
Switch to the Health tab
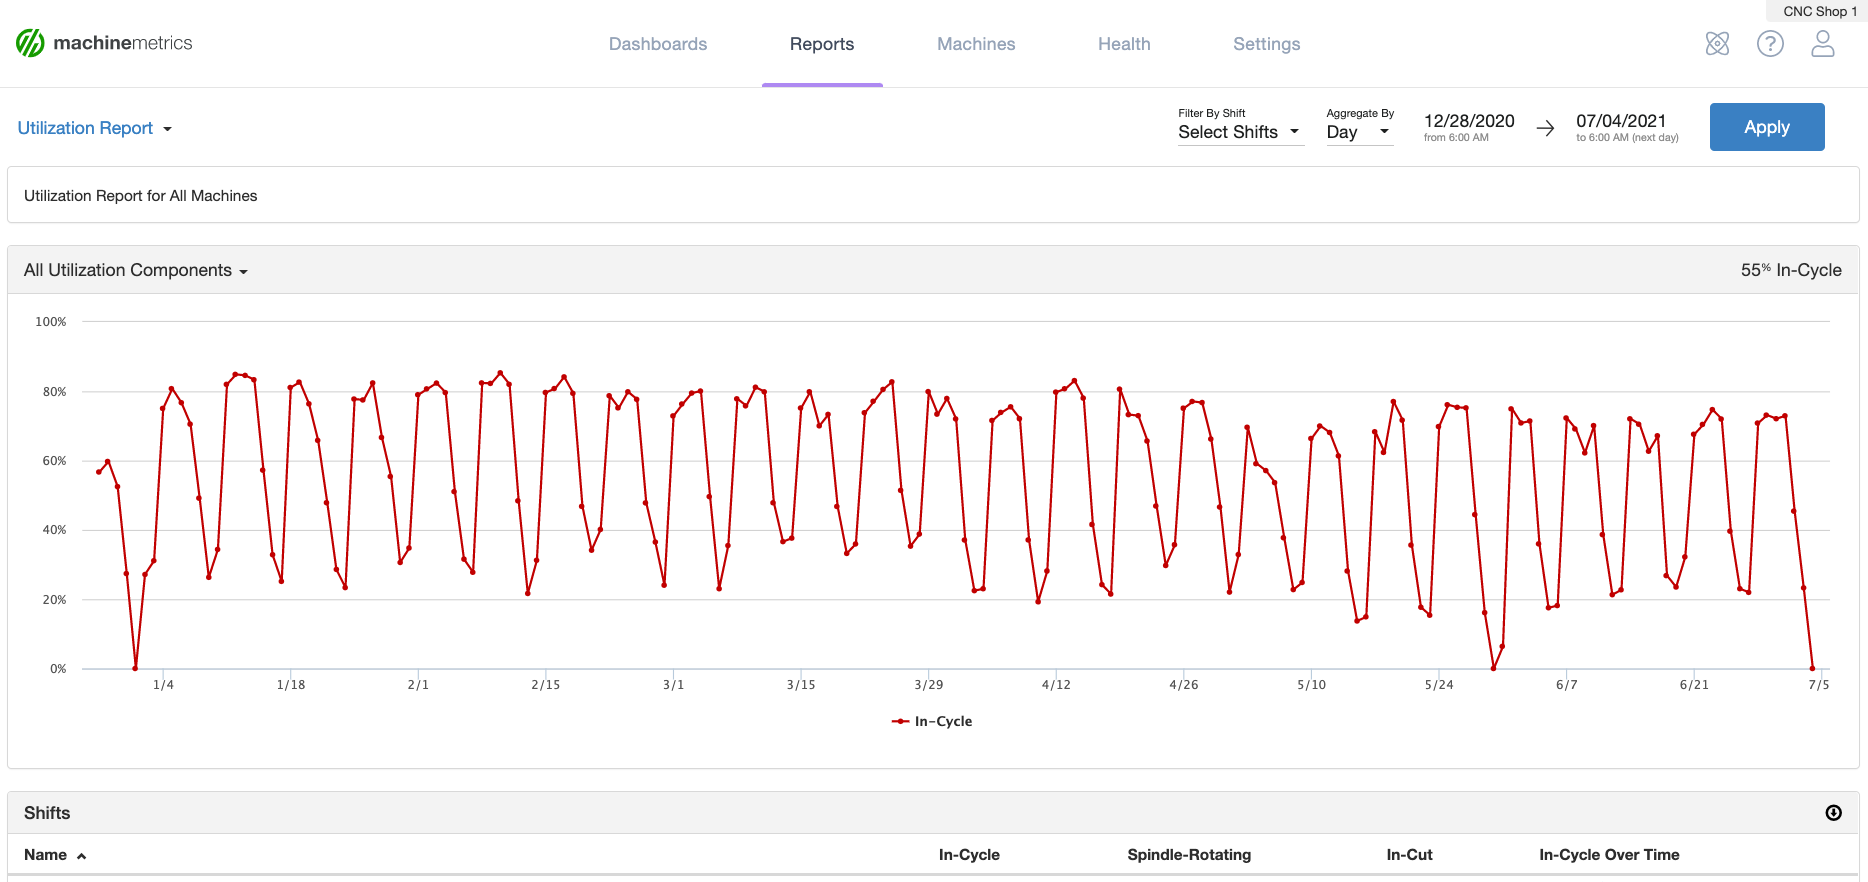1124,44
